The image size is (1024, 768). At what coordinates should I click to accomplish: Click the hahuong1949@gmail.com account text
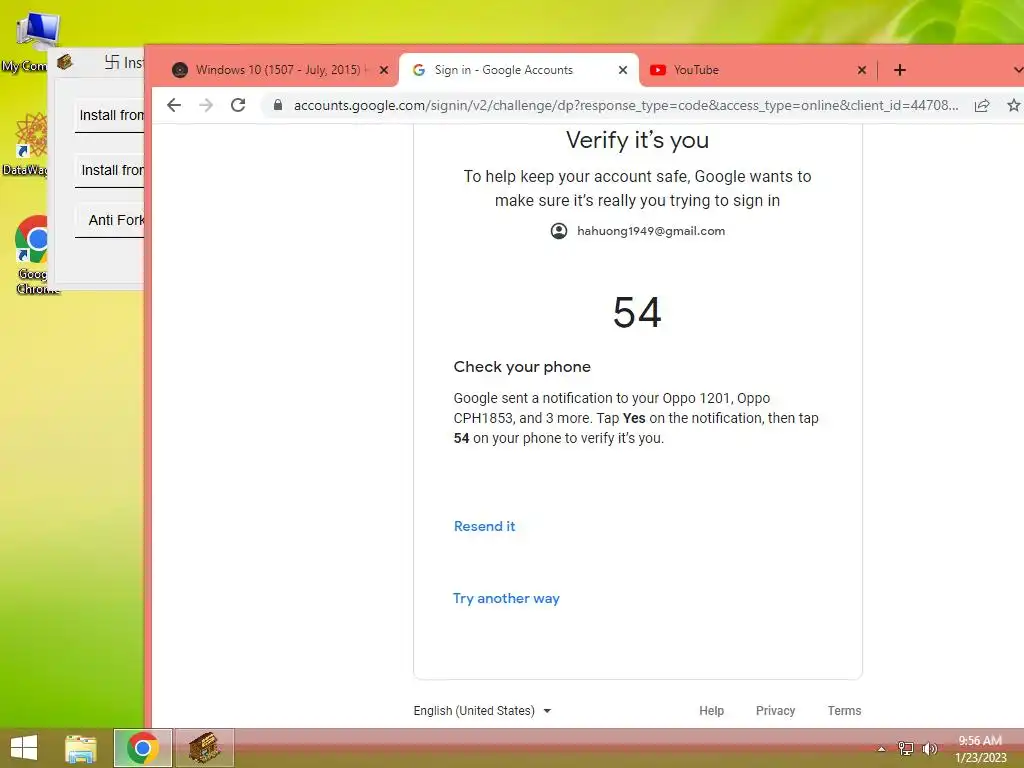[x=651, y=231]
